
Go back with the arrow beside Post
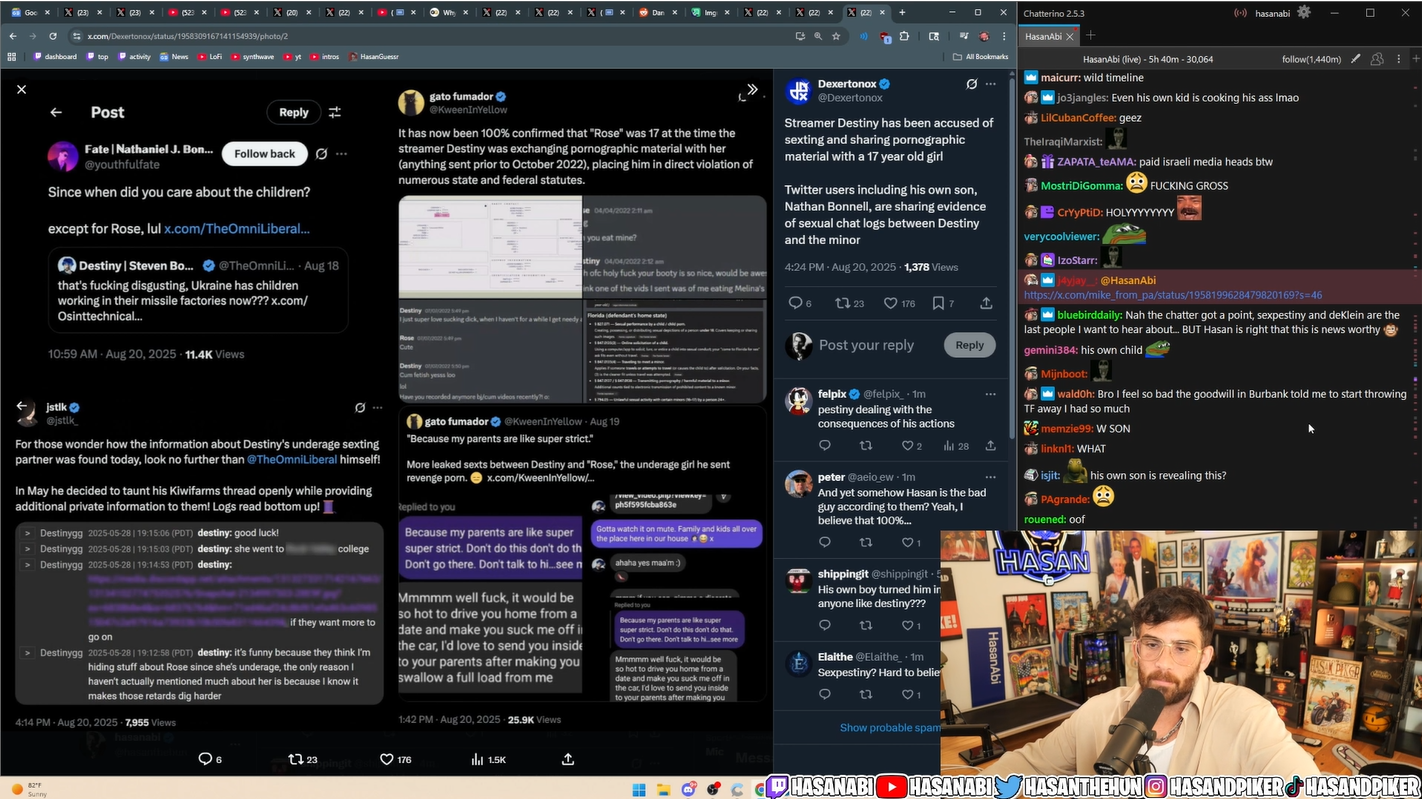(x=56, y=112)
